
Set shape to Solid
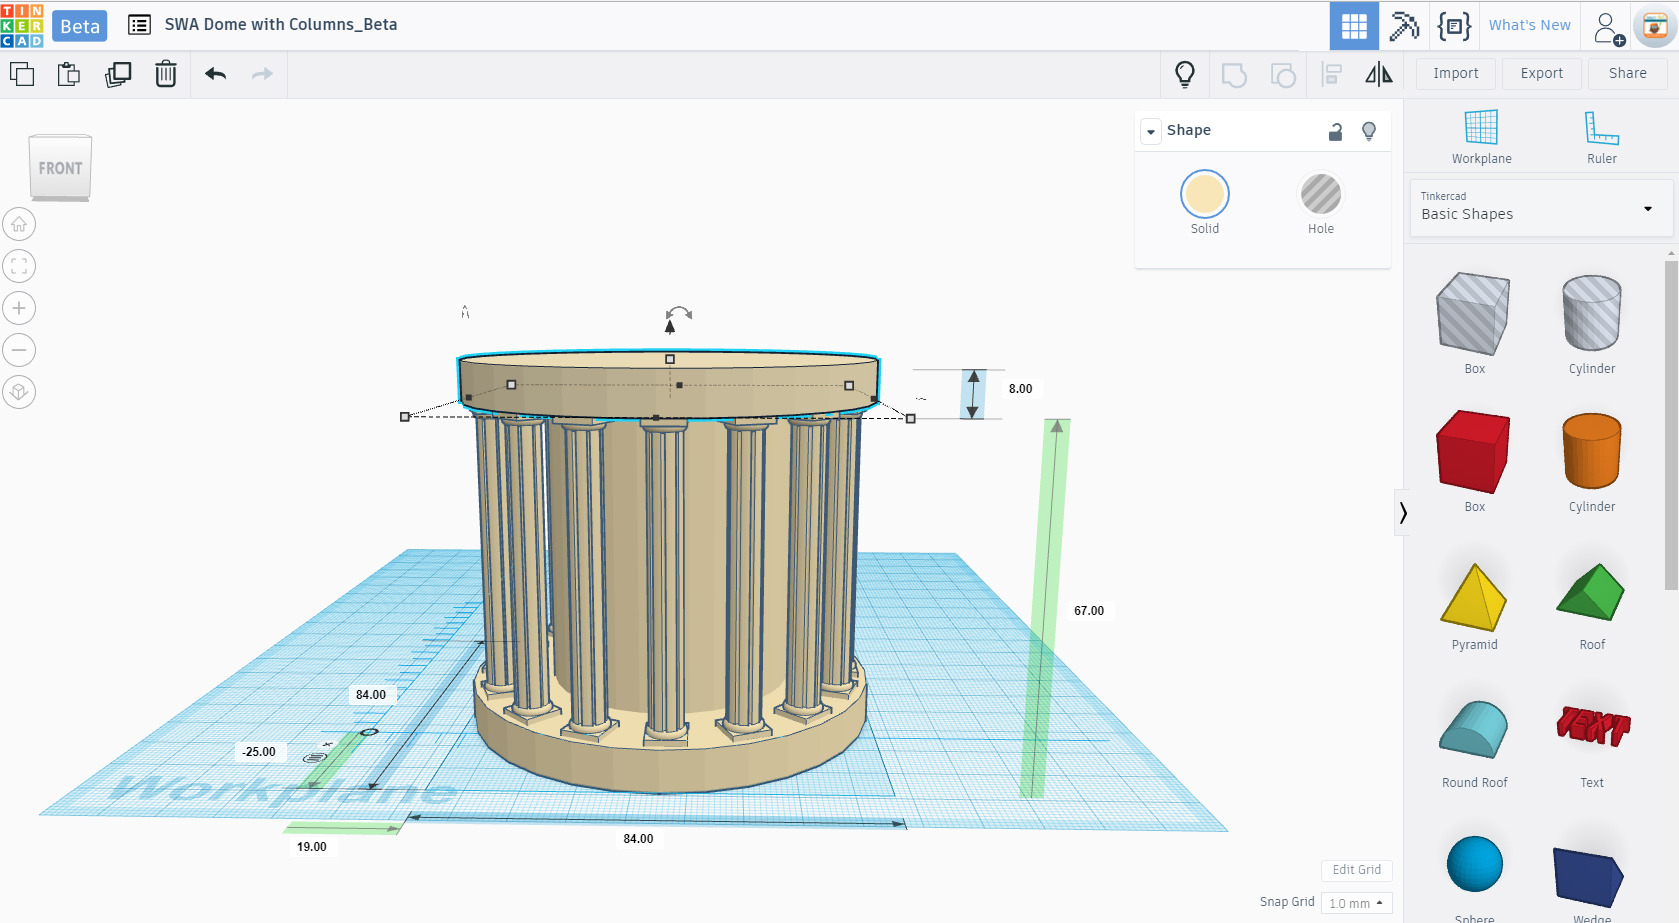point(1204,194)
